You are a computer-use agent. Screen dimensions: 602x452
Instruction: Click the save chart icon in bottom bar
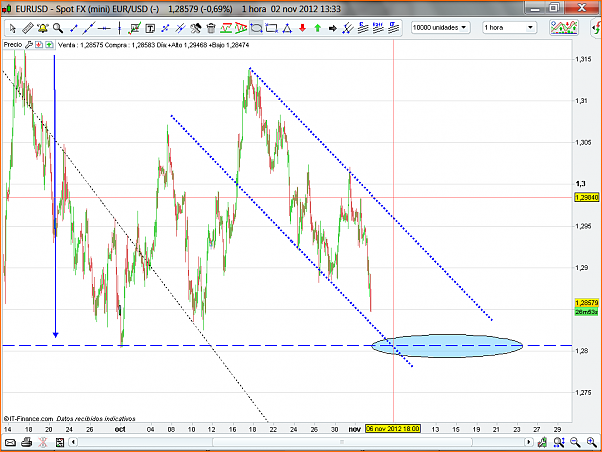click(x=60, y=442)
